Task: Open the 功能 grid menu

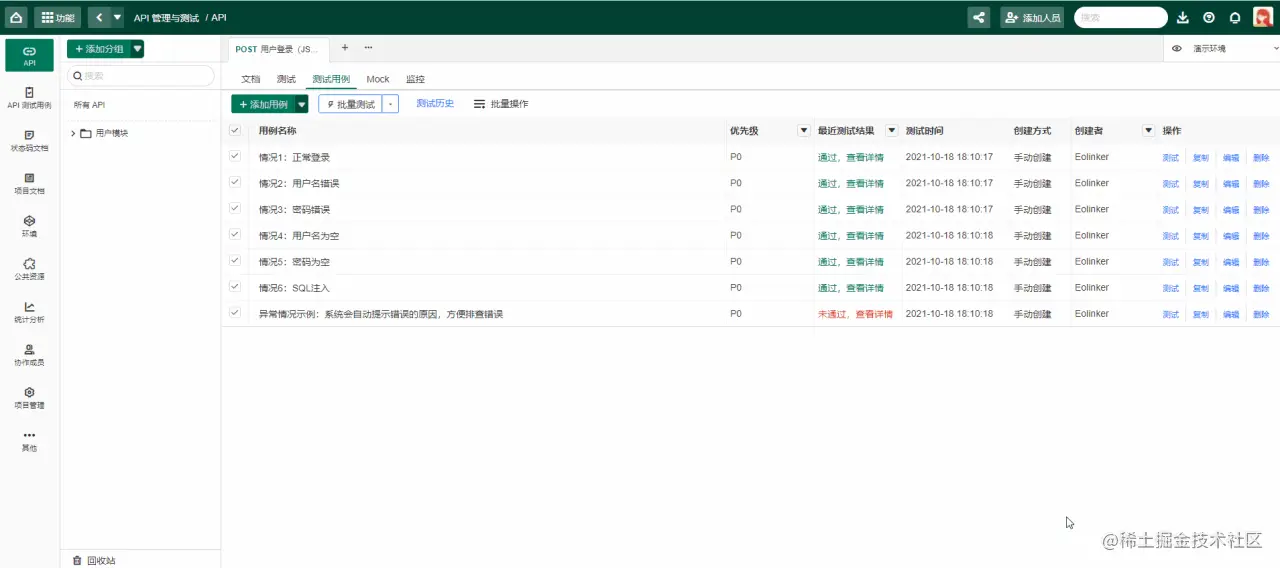Action: (58, 17)
